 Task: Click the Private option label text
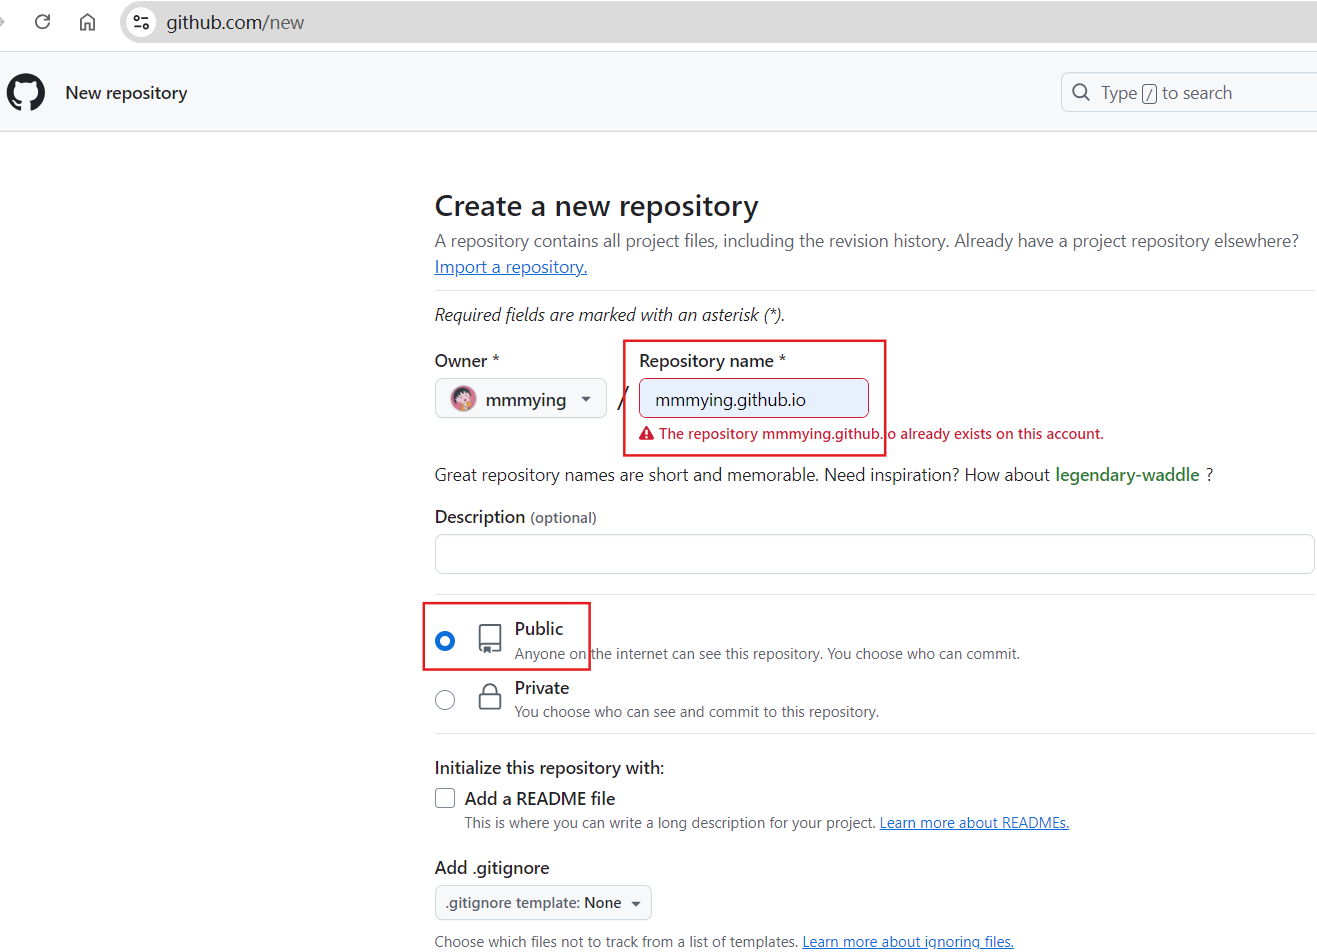(542, 688)
